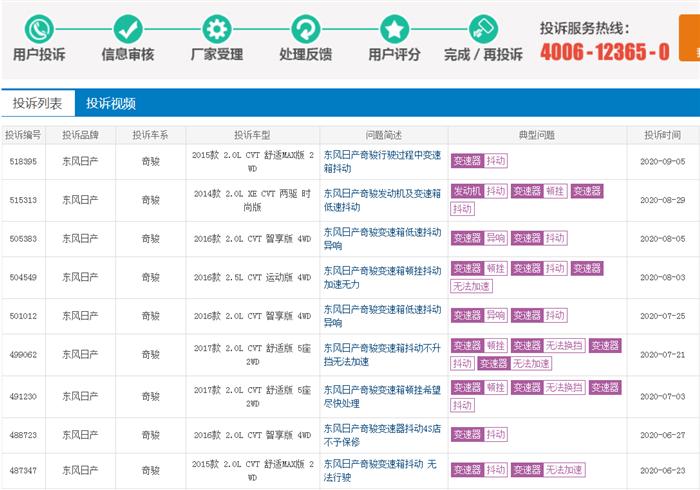This screenshot has width=700, height=490.
Task: Open complaint 东风日产奇骏发动机及变速箱低速抖动
Action: click(382, 200)
